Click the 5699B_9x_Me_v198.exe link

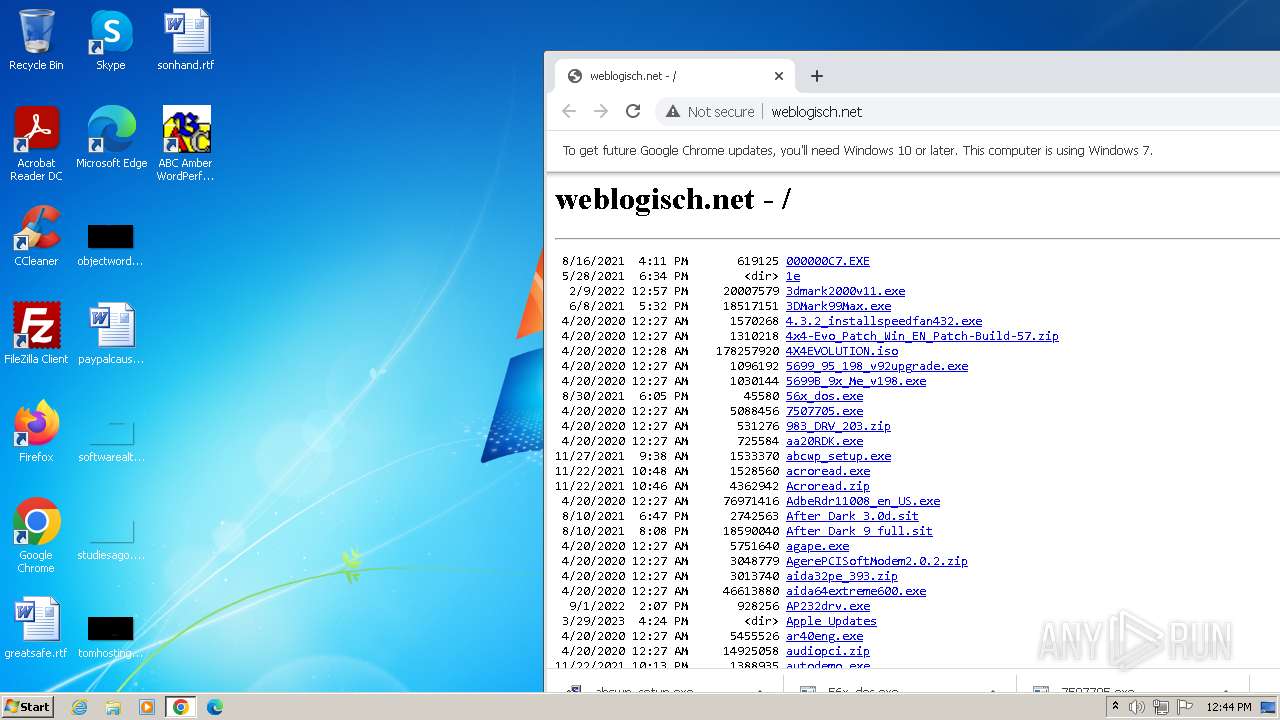click(x=856, y=381)
